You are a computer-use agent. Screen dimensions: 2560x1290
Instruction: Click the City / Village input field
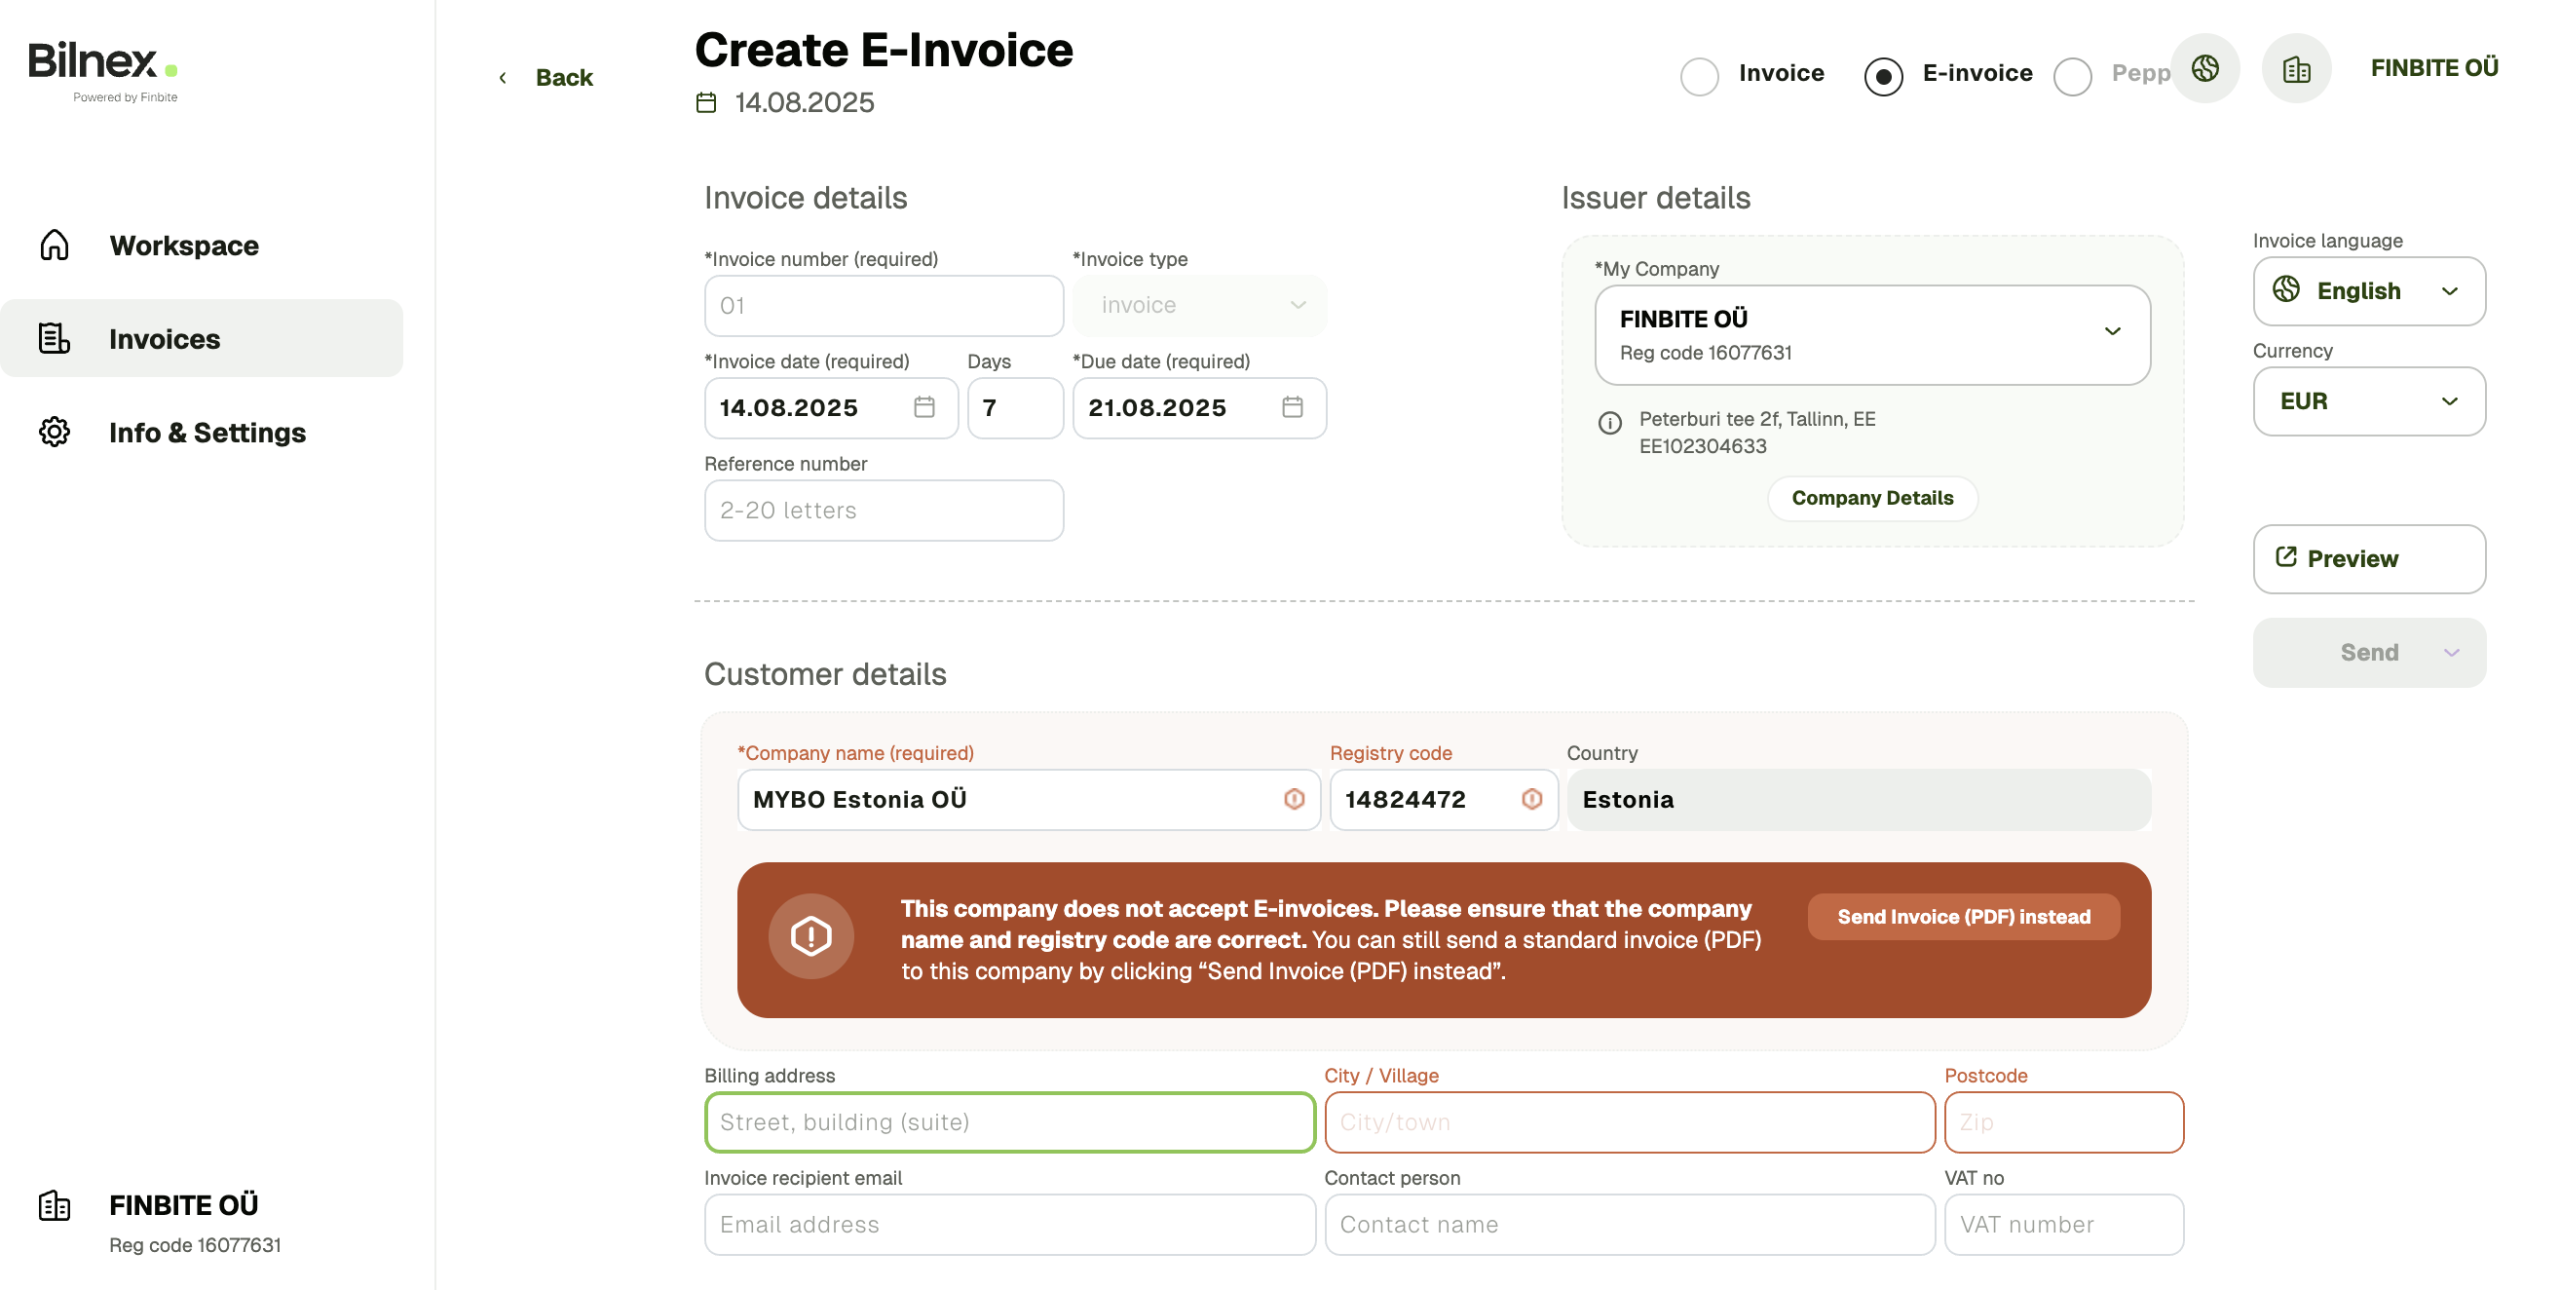coord(1631,1124)
